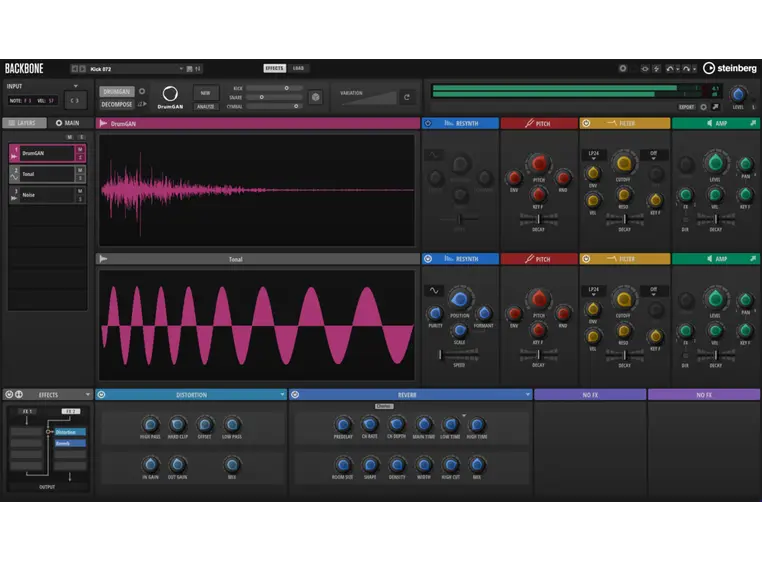This screenshot has height=562, width=762.
Task: Open the Reverb effect type dropdown
Action: [x=527, y=395]
